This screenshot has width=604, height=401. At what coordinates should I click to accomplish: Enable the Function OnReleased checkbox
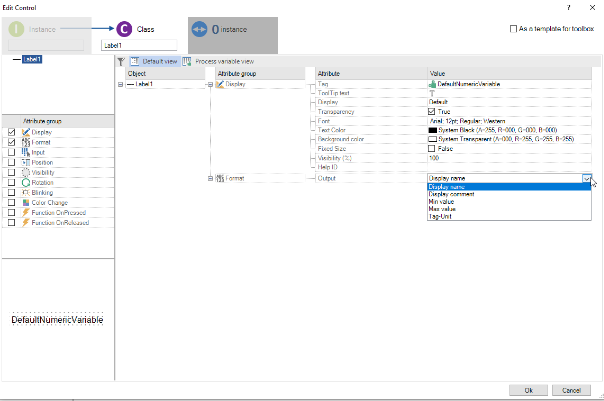coord(12,222)
